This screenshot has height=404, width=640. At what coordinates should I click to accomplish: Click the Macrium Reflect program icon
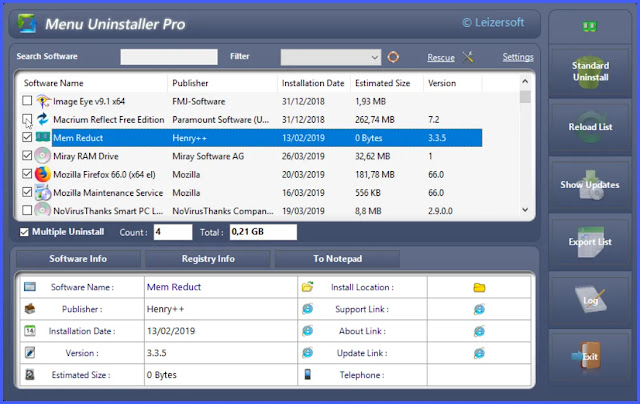(x=42, y=120)
